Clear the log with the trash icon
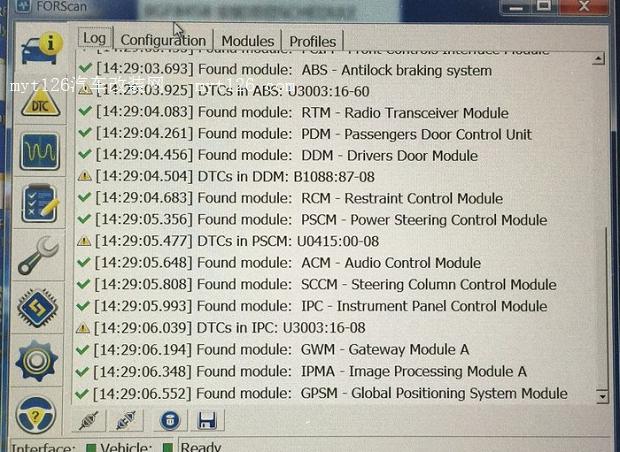620x452 pixels. [x=170, y=420]
